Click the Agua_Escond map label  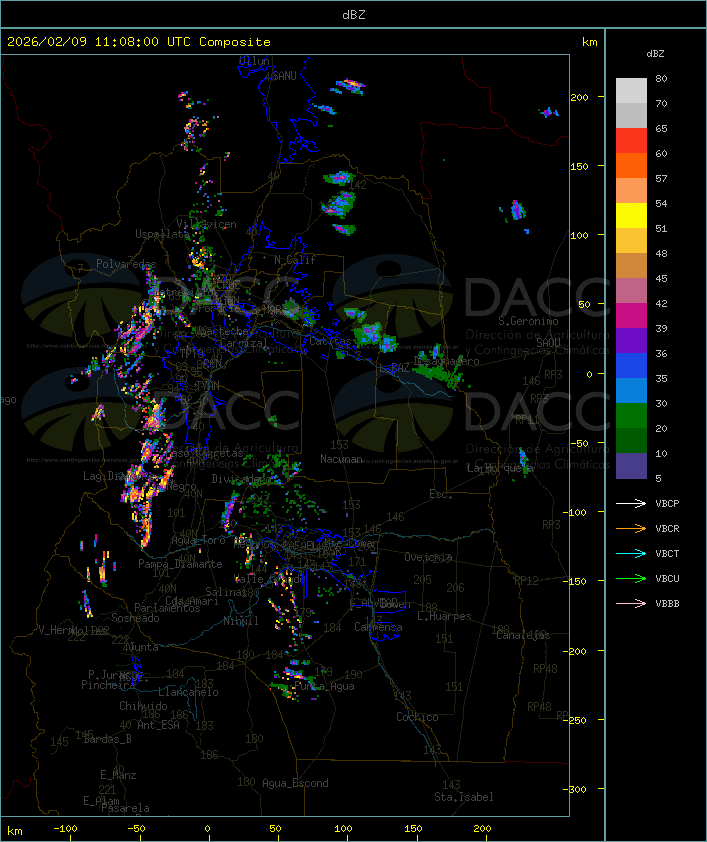(x=295, y=783)
